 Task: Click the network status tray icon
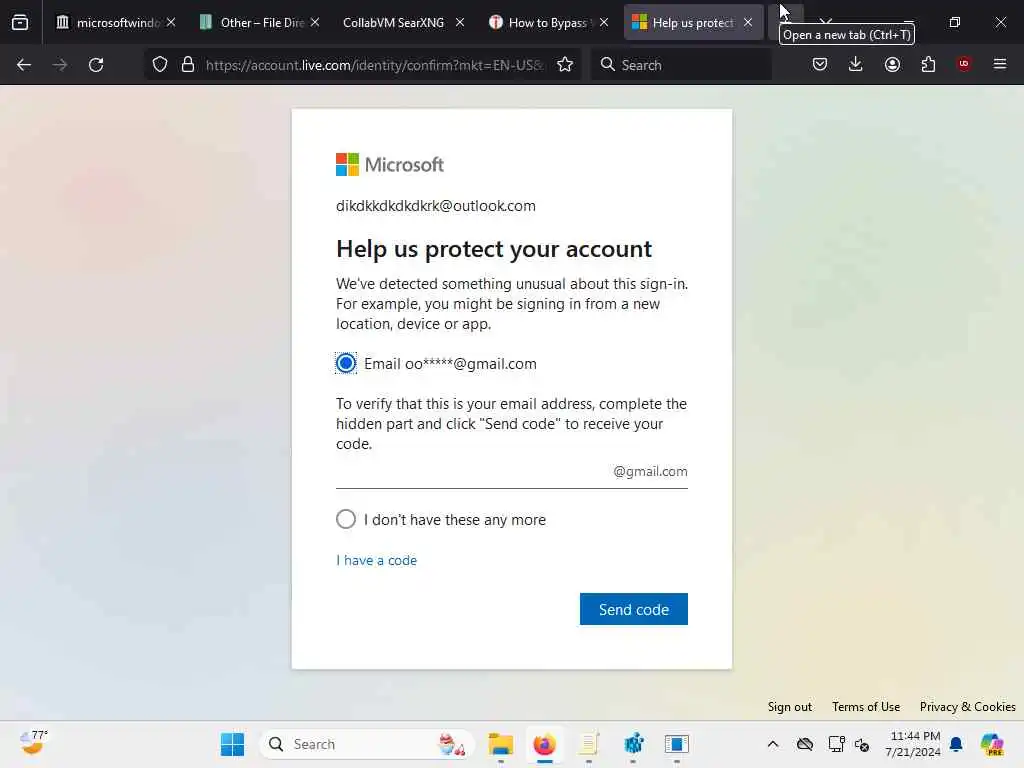pos(836,744)
